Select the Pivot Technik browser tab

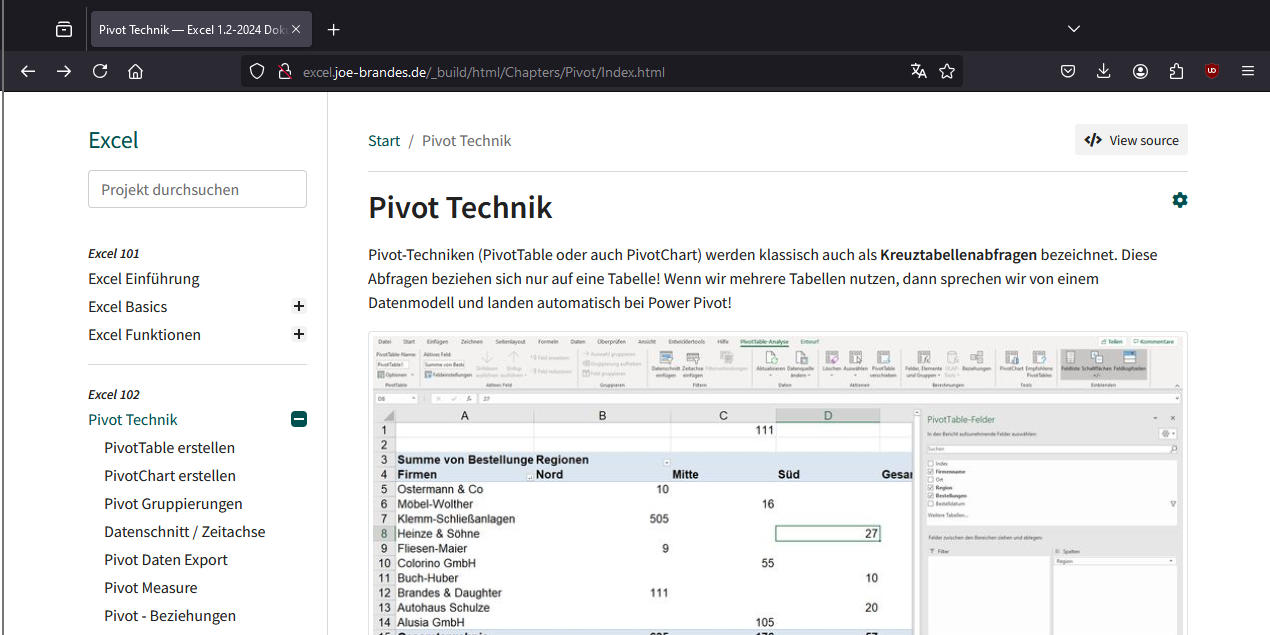[x=200, y=29]
